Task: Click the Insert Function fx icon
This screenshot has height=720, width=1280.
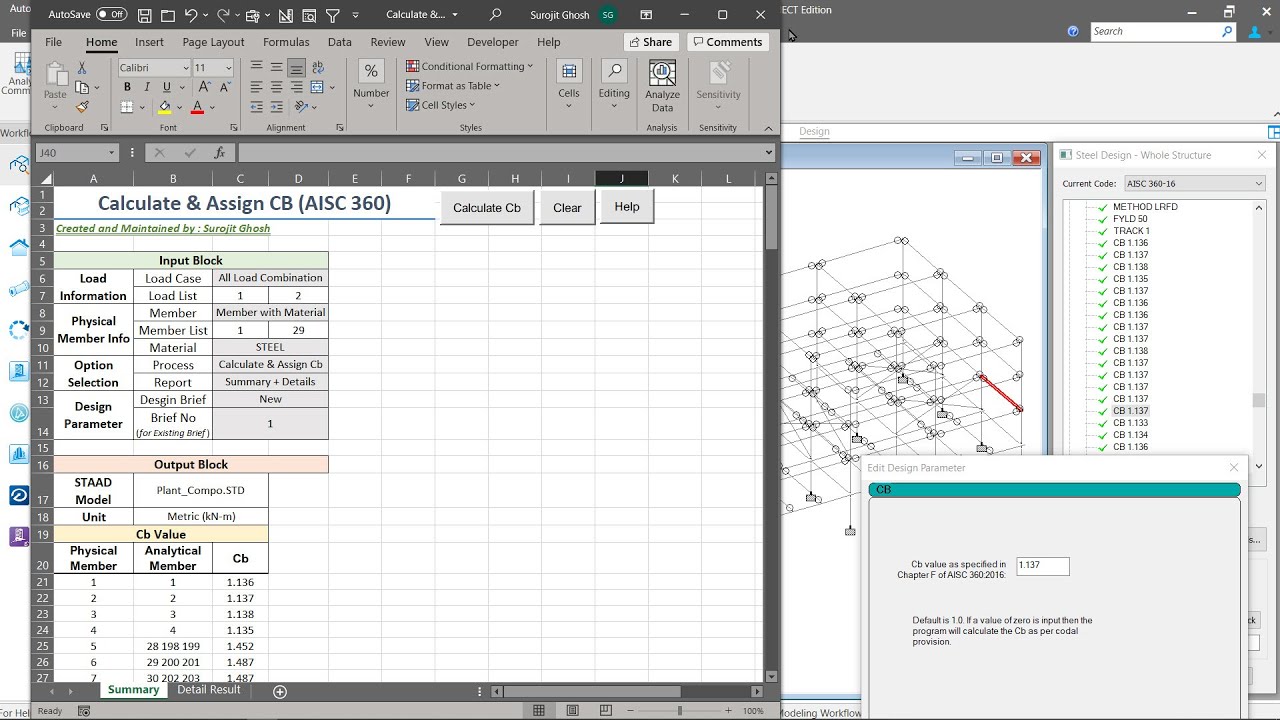Action: (219, 153)
